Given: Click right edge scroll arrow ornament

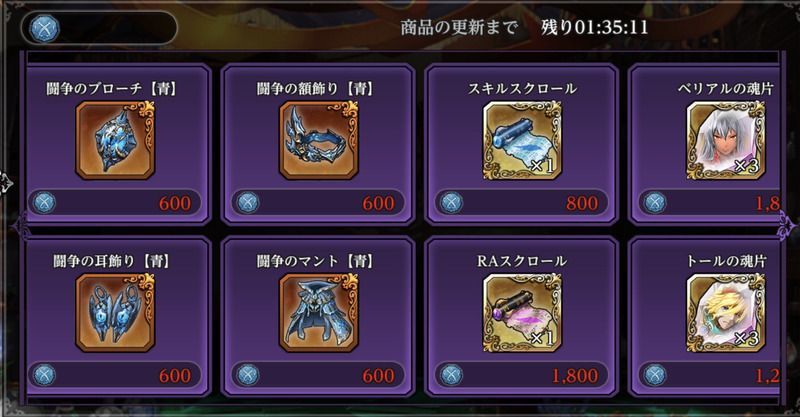Looking at the screenshot, I should 787,227.
